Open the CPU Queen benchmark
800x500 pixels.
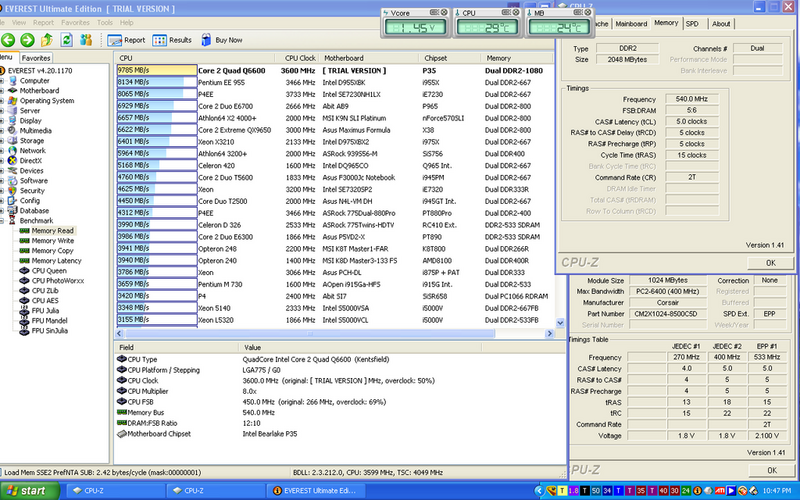pos(49,270)
